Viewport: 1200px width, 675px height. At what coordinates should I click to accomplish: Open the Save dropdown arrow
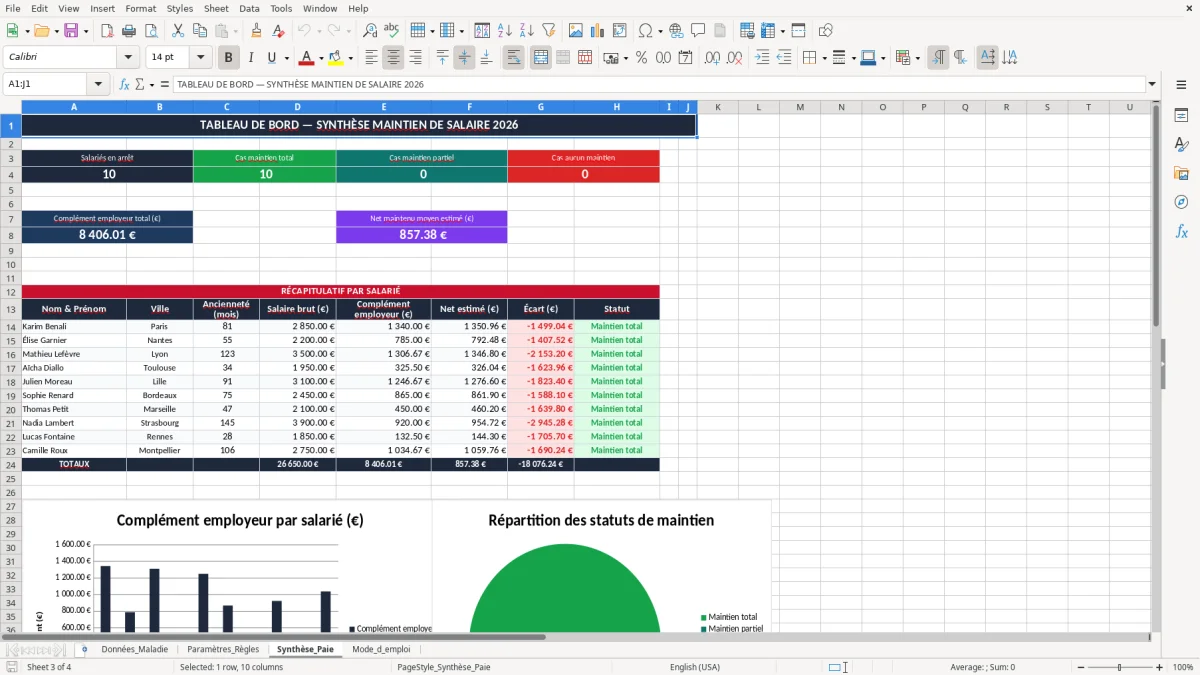tap(85, 31)
